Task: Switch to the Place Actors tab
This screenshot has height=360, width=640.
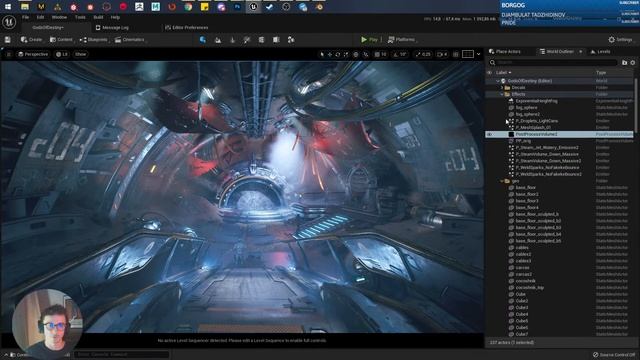Action: pos(504,51)
